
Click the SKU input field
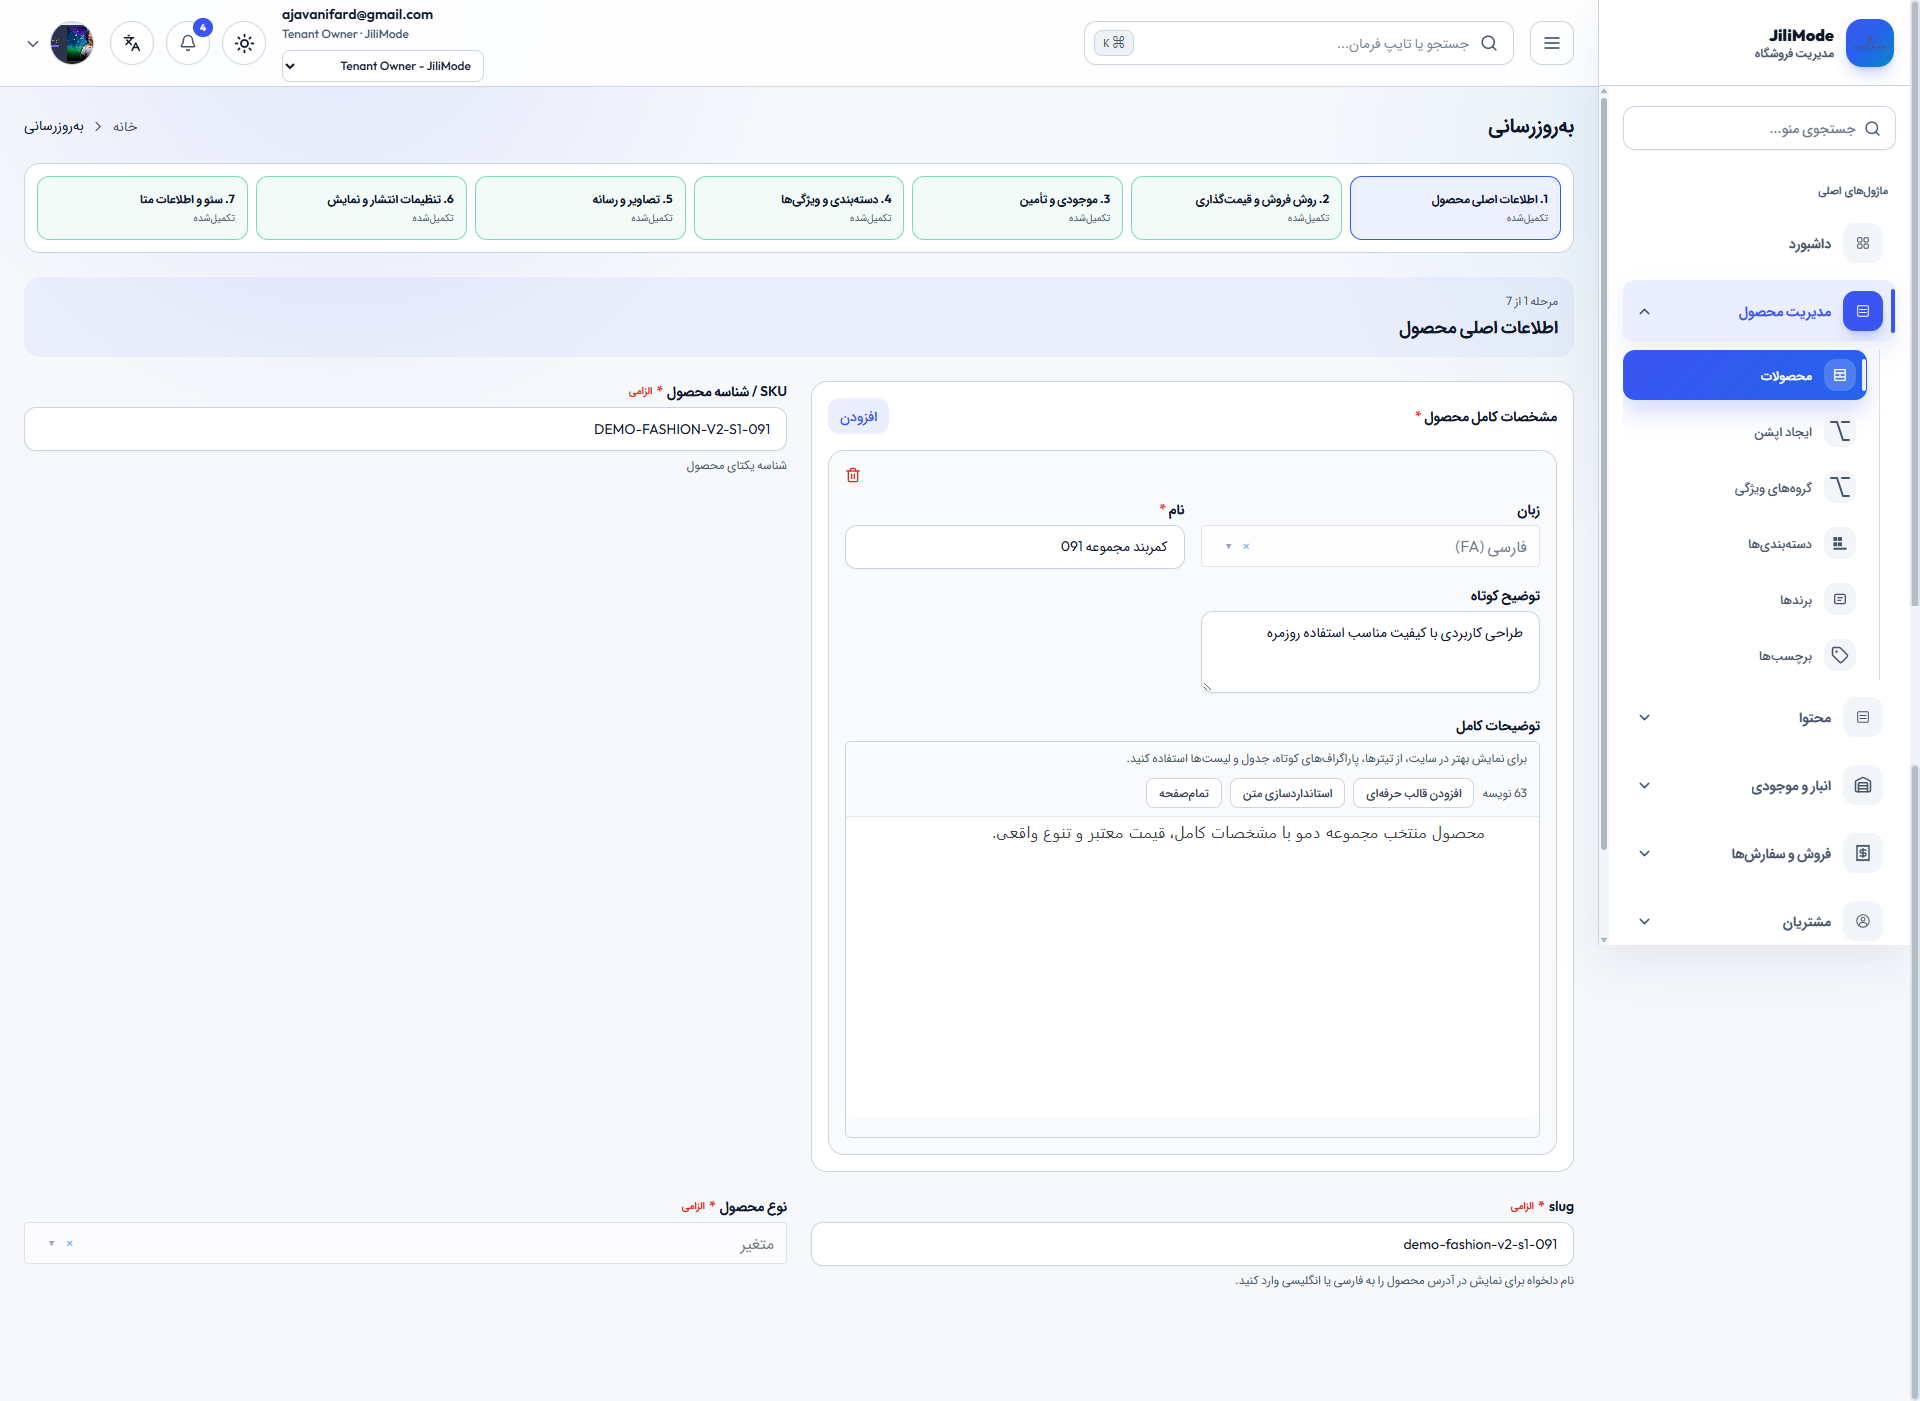[405, 429]
